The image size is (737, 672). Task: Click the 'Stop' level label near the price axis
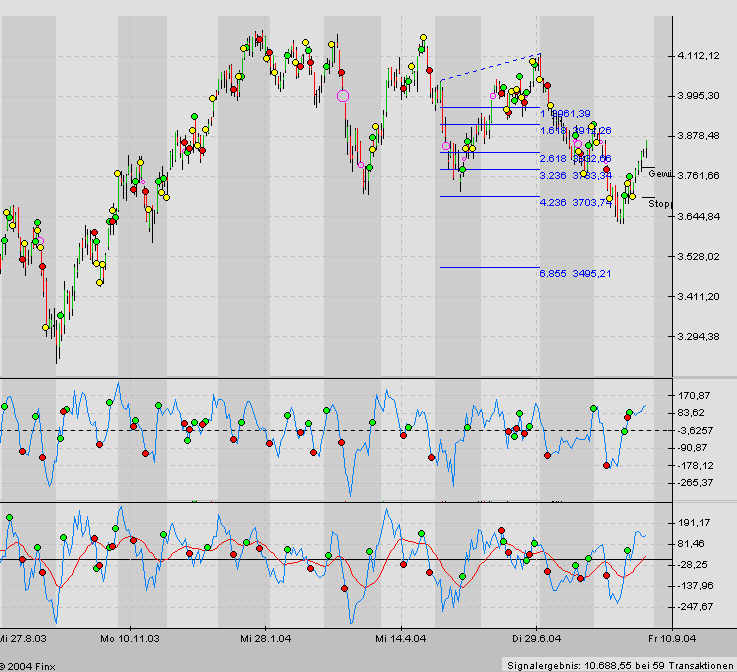[660, 203]
